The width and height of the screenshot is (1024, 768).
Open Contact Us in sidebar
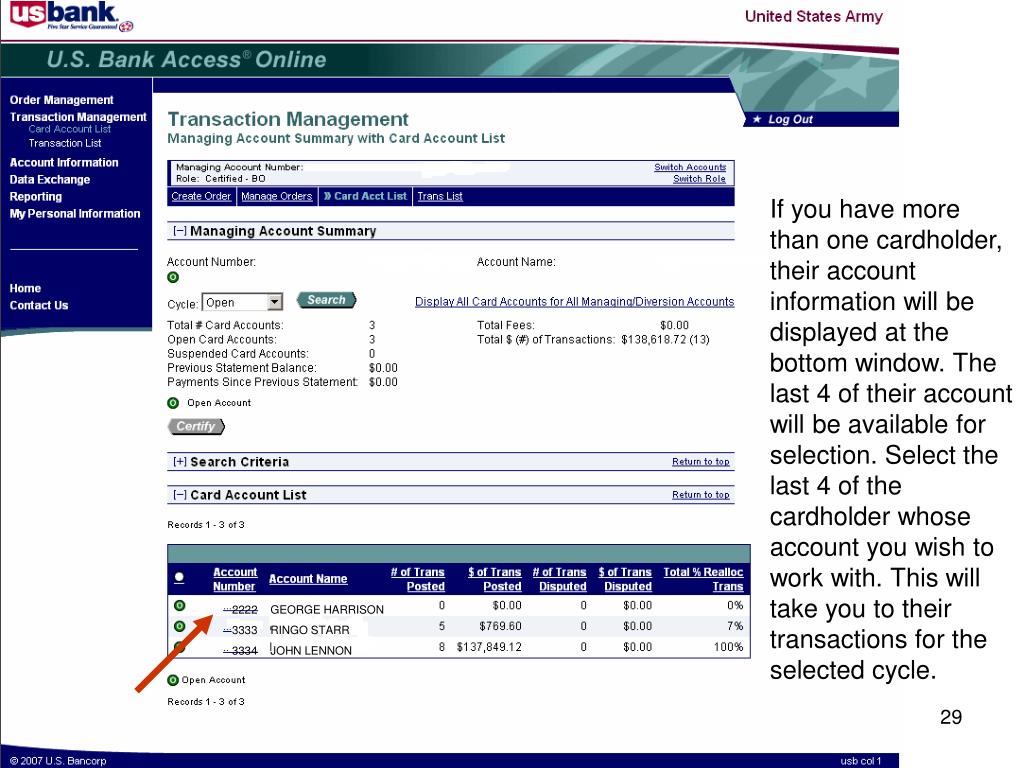click(x=39, y=305)
